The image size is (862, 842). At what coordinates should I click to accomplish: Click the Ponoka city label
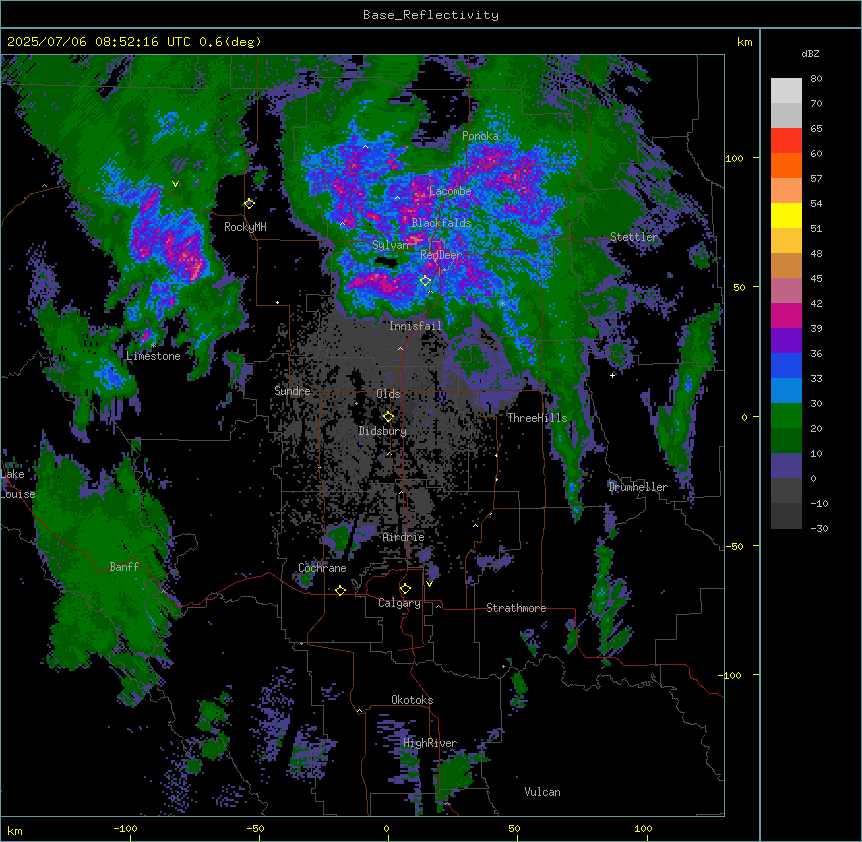click(x=480, y=136)
